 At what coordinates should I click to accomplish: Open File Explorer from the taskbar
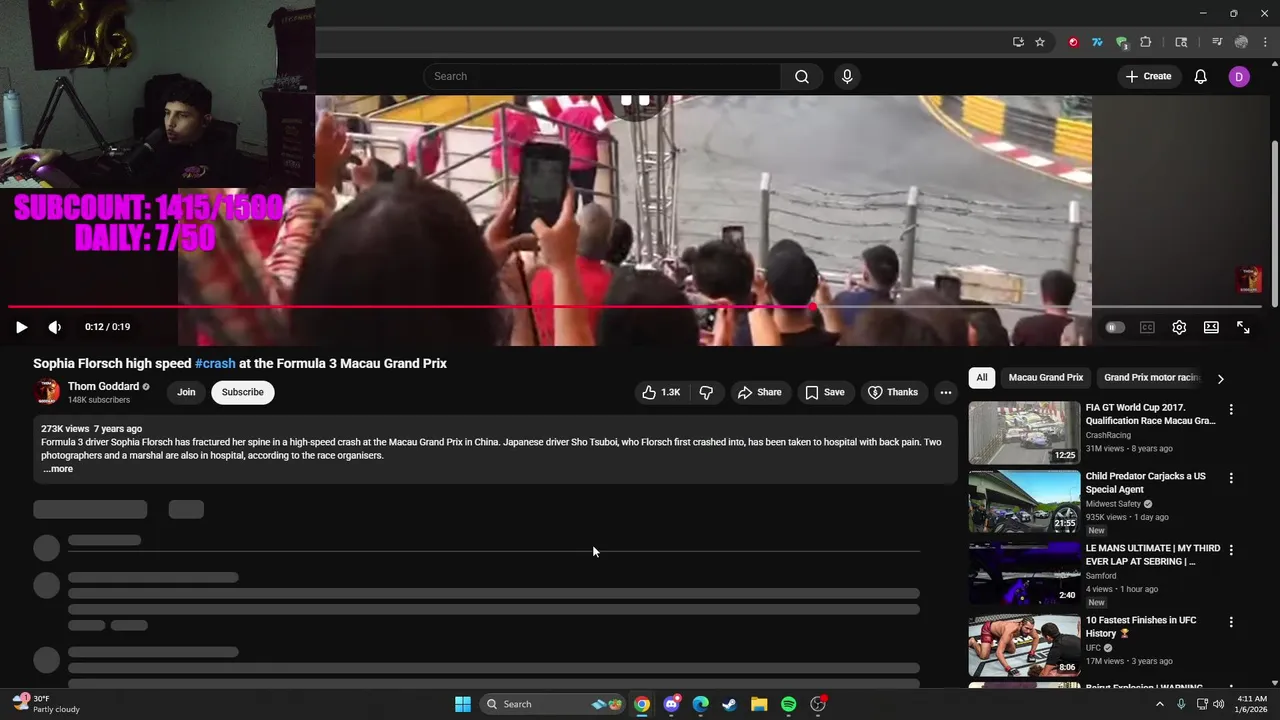(759, 704)
